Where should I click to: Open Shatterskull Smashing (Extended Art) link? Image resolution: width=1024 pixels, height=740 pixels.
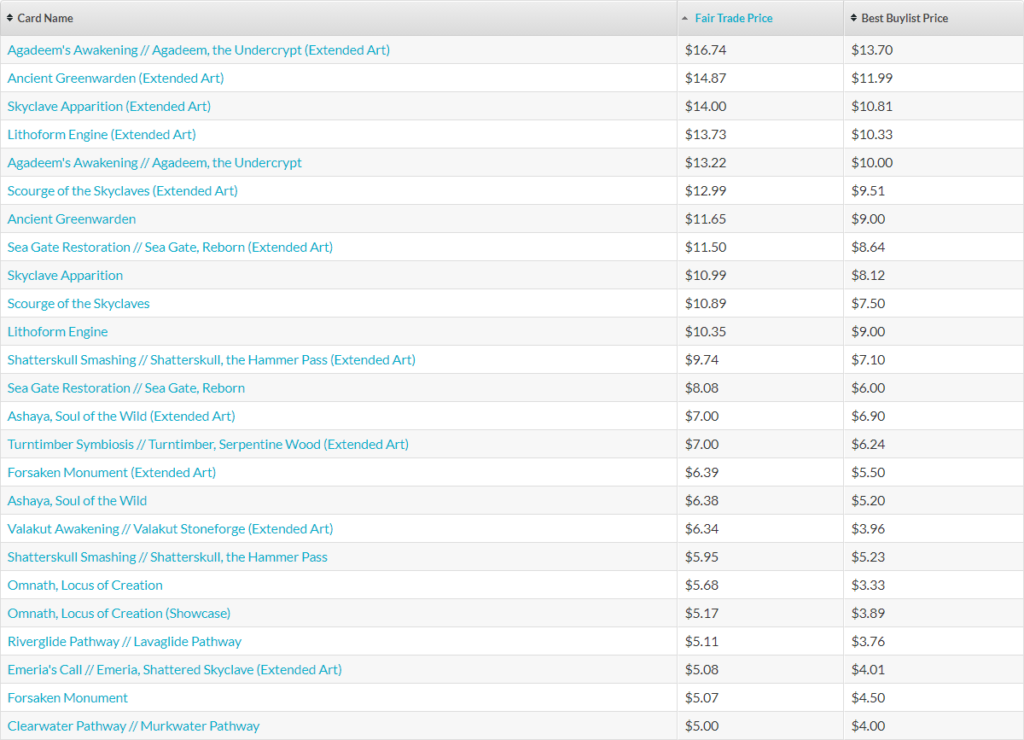pos(212,359)
